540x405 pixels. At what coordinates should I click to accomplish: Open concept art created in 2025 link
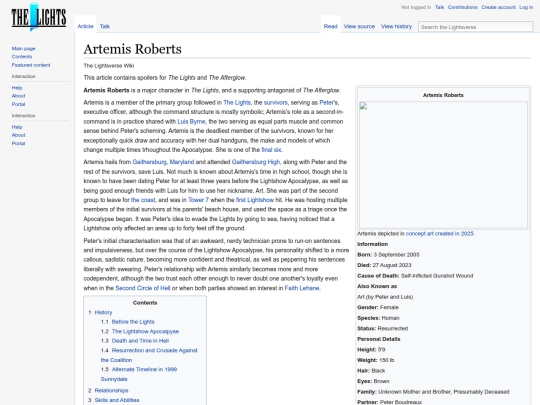pyautogui.click(x=440, y=233)
